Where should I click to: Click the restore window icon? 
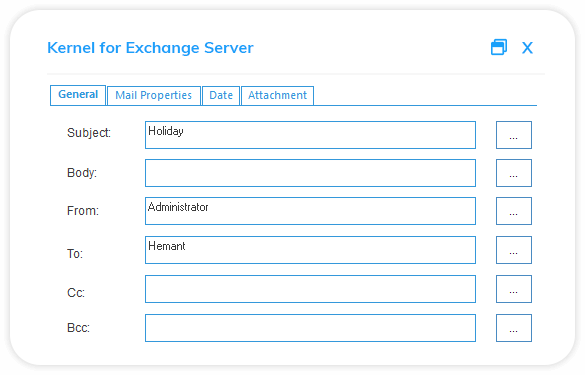(x=499, y=47)
